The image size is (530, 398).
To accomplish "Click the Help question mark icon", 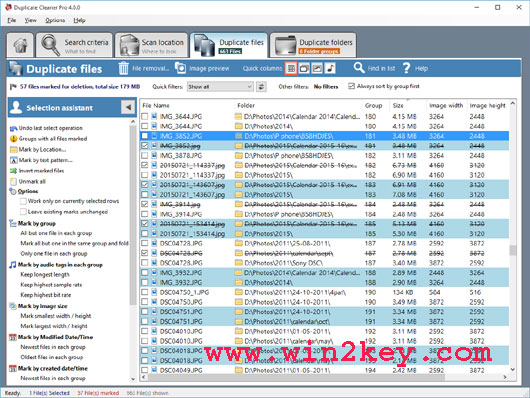I will [406, 68].
